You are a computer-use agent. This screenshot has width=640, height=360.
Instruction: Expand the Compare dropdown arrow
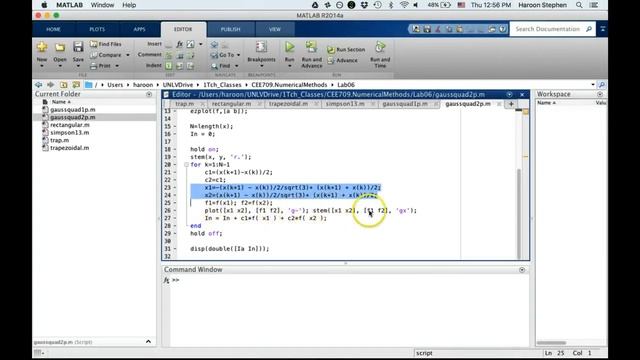pos(127,55)
